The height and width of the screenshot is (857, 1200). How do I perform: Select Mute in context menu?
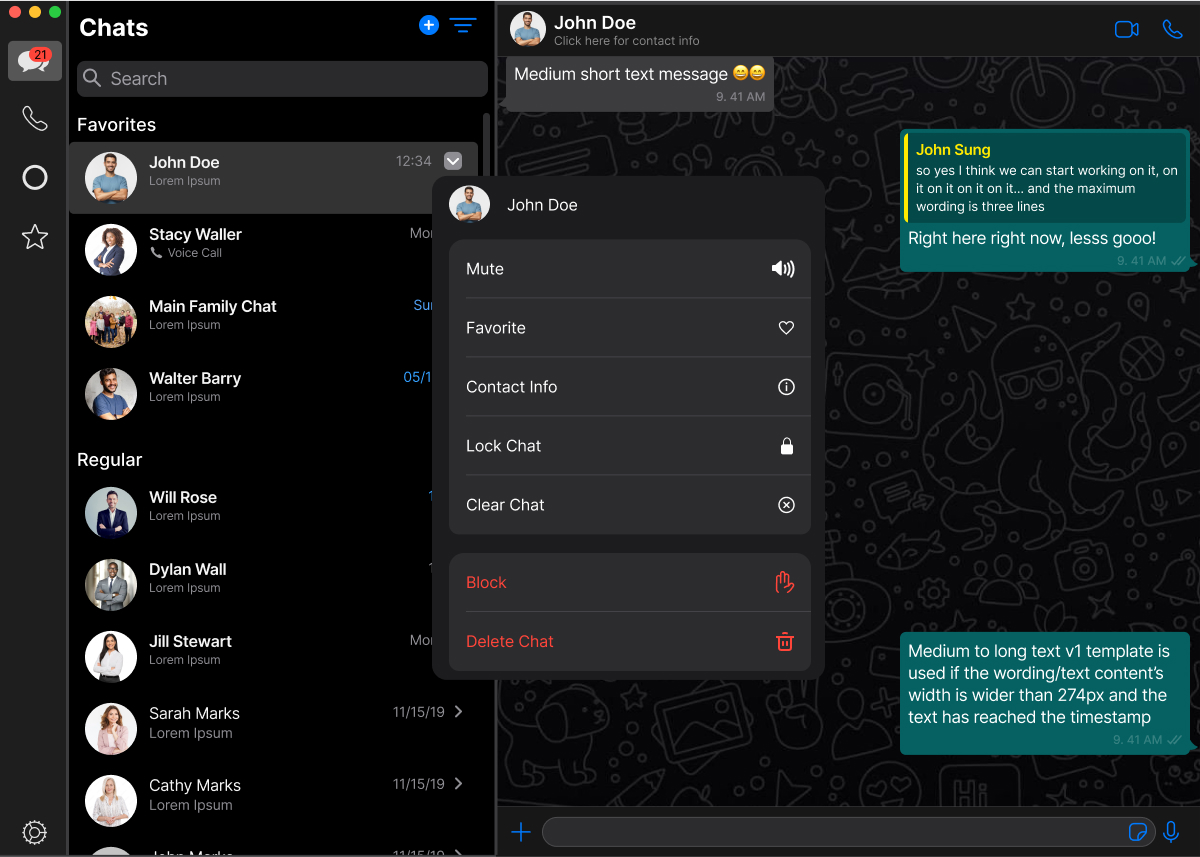630,269
